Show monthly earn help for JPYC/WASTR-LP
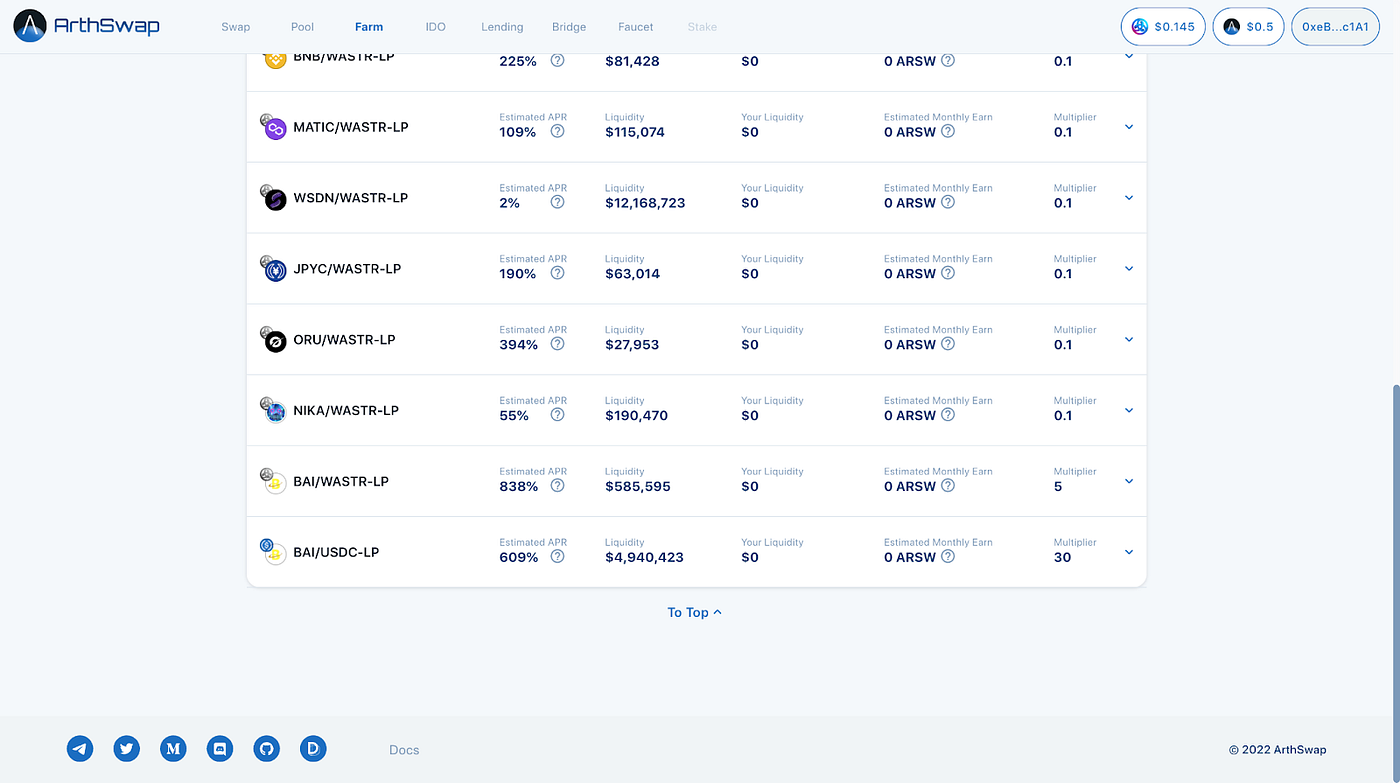 coord(948,273)
